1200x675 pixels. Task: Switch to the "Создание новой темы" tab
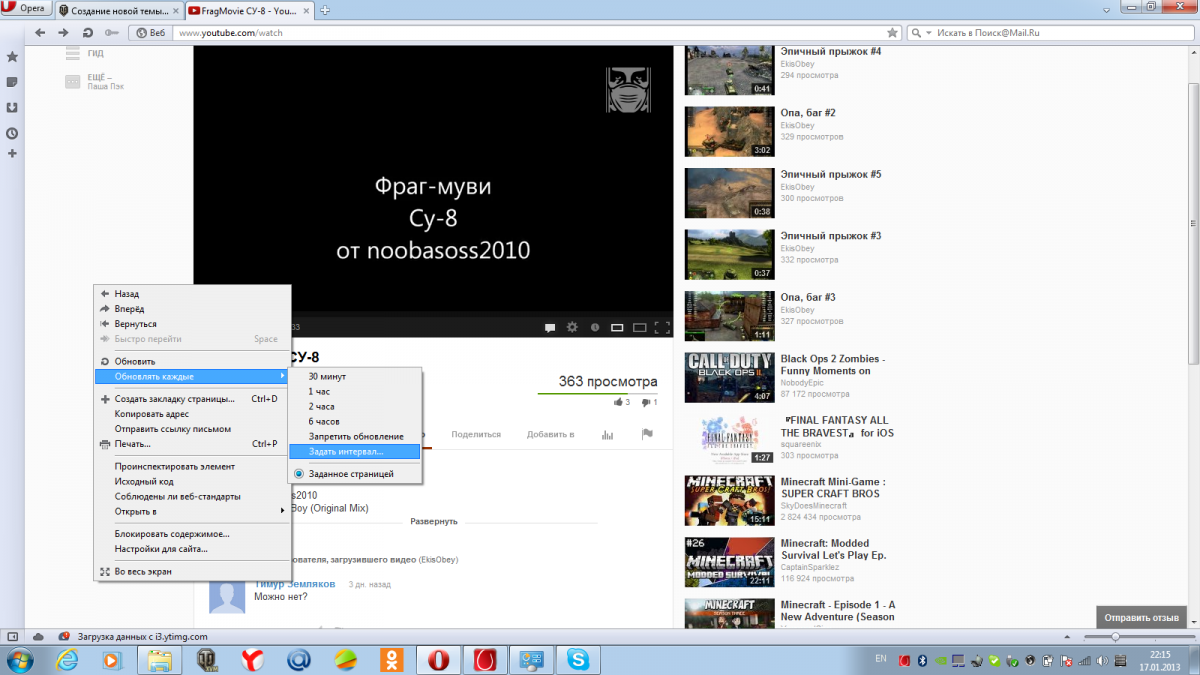(119, 10)
